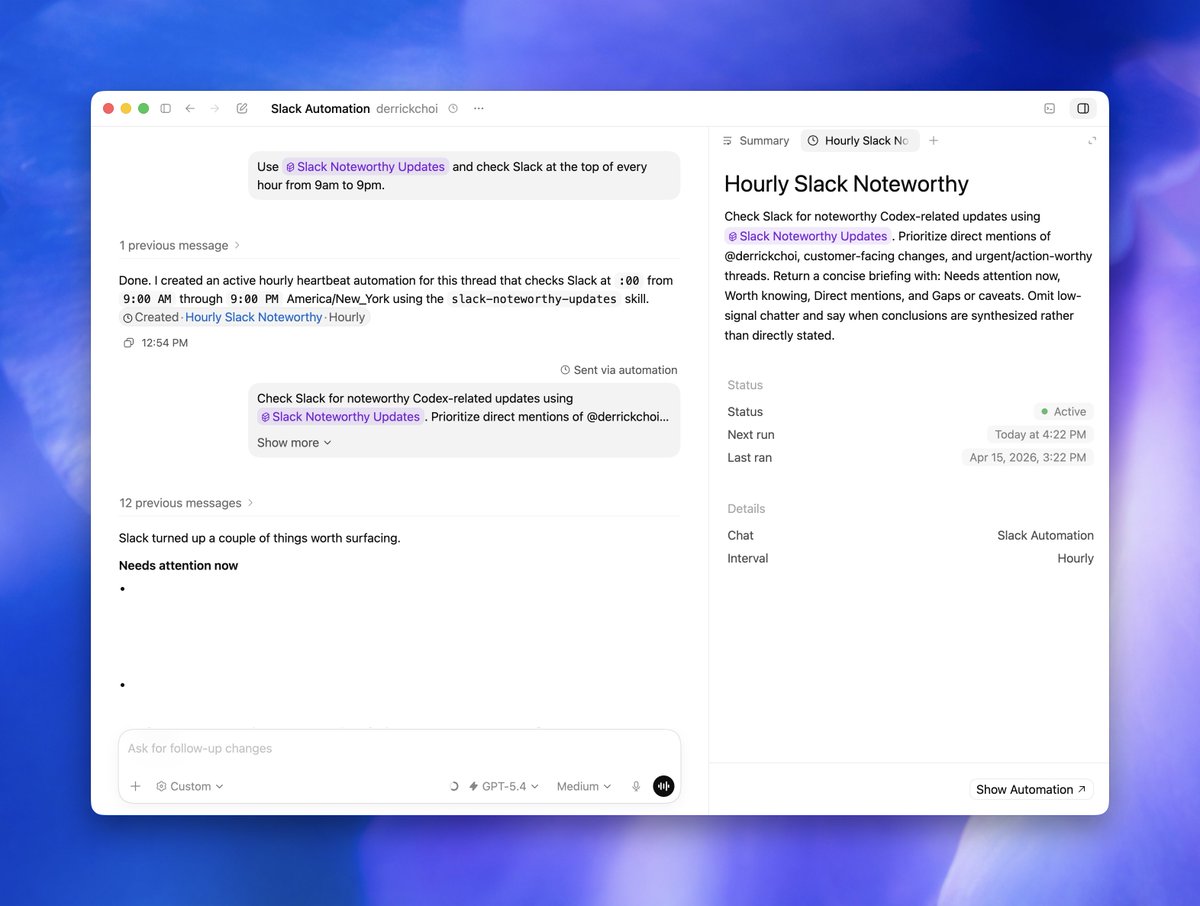This screenshot has width=1200, height=906.
Task: Open the clock icon next to derrickchoi
Action: point(453,108)
